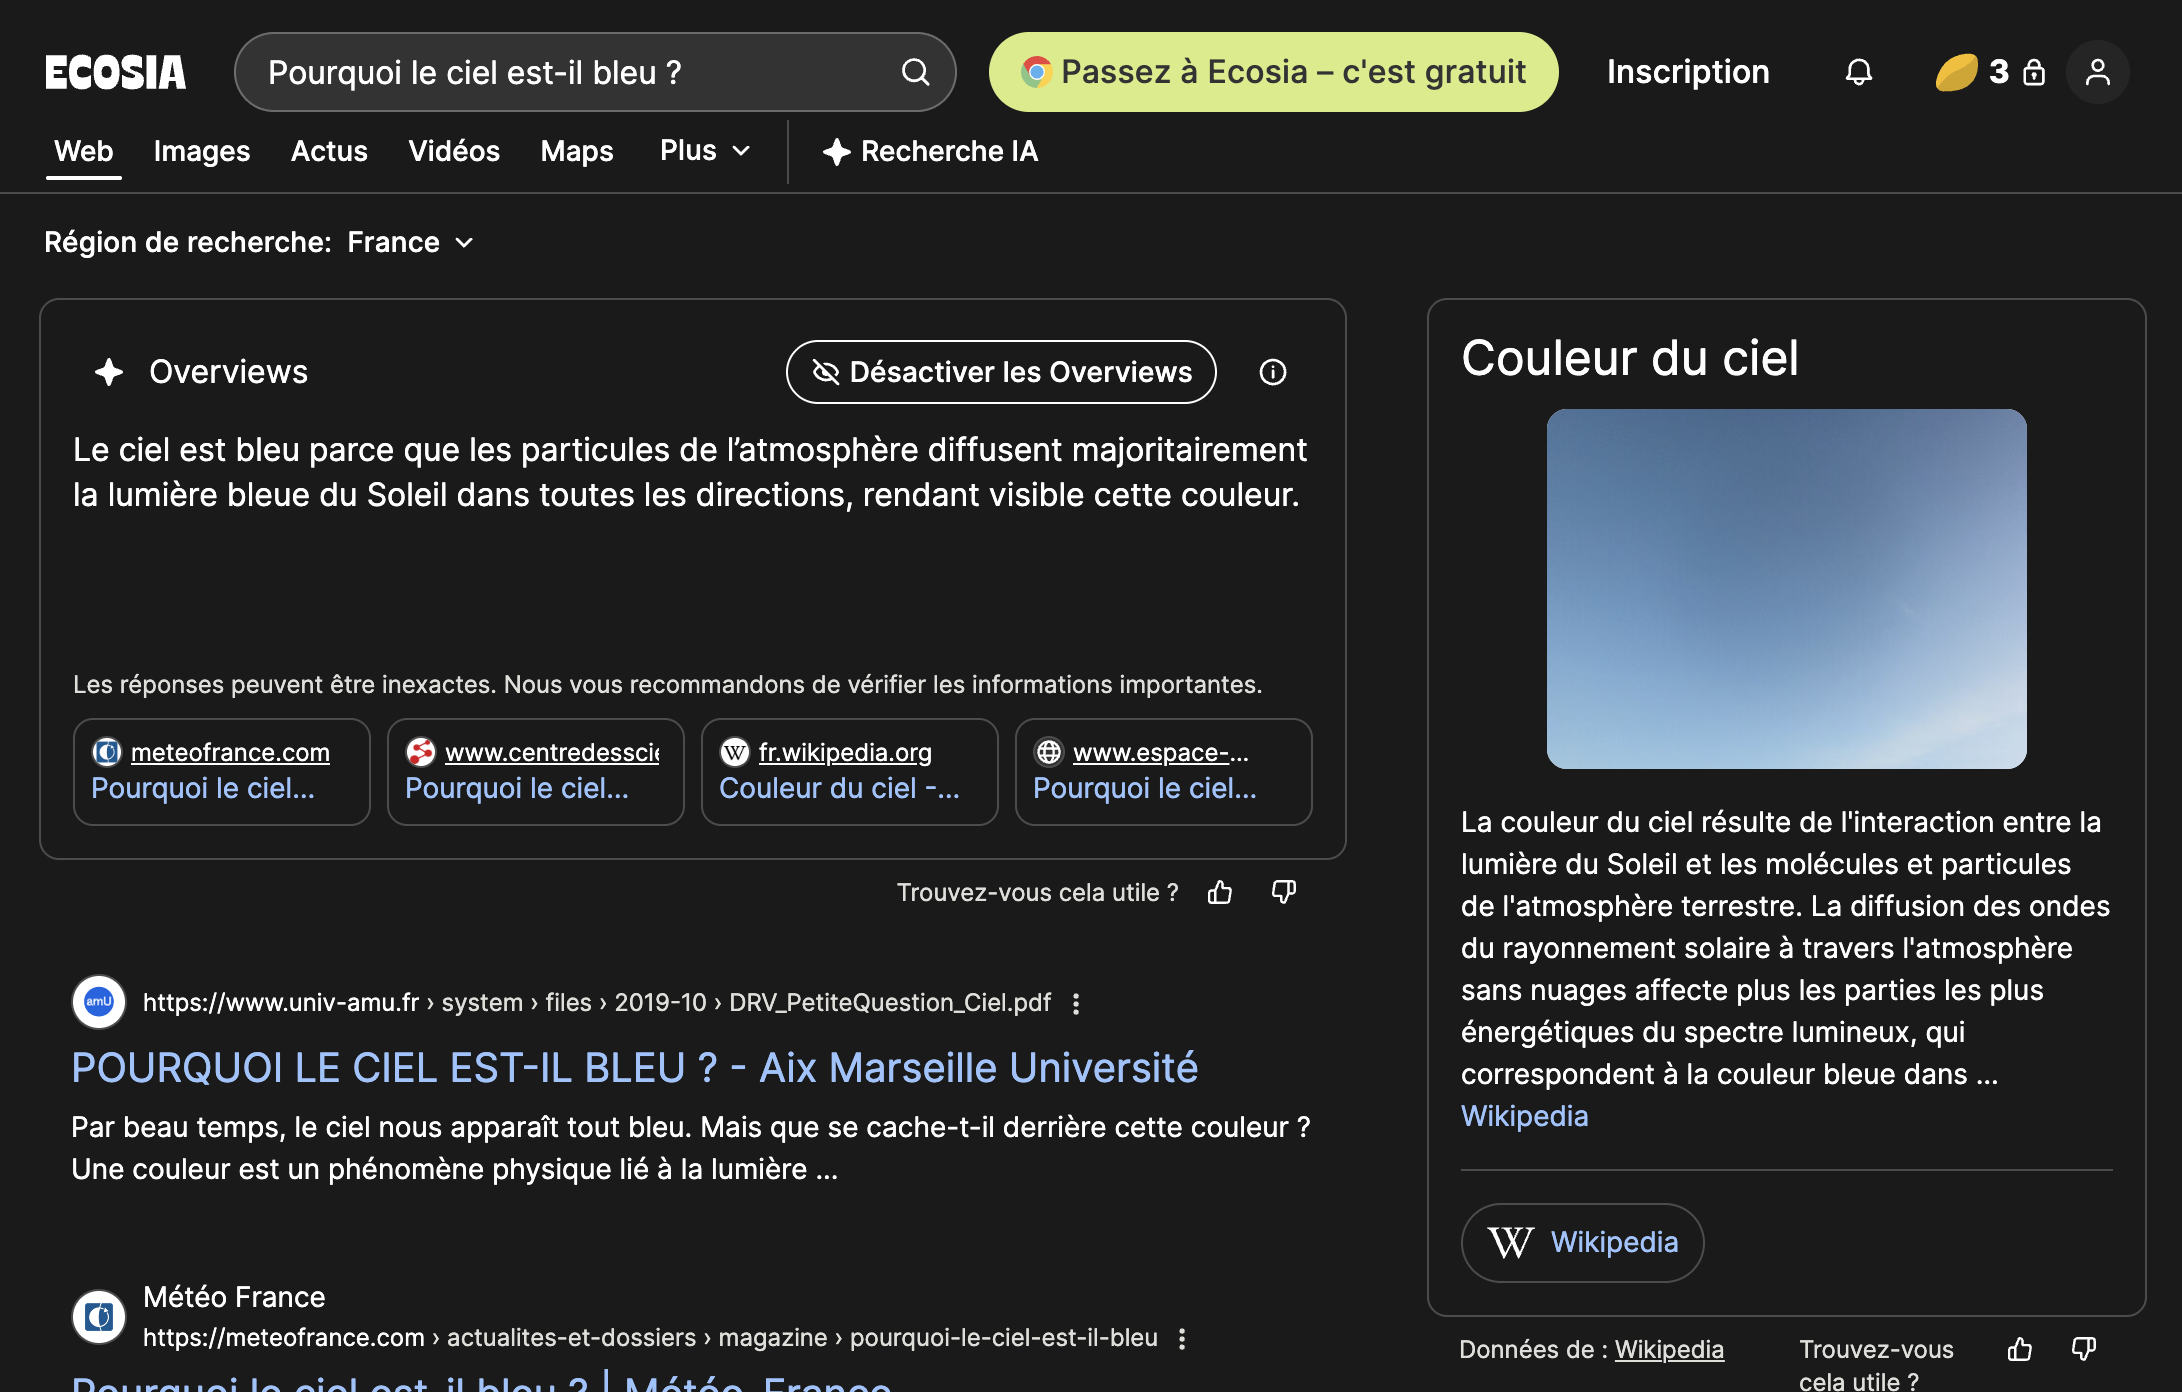
Task: Open the notifications bell
Action: click(1858, 72)
